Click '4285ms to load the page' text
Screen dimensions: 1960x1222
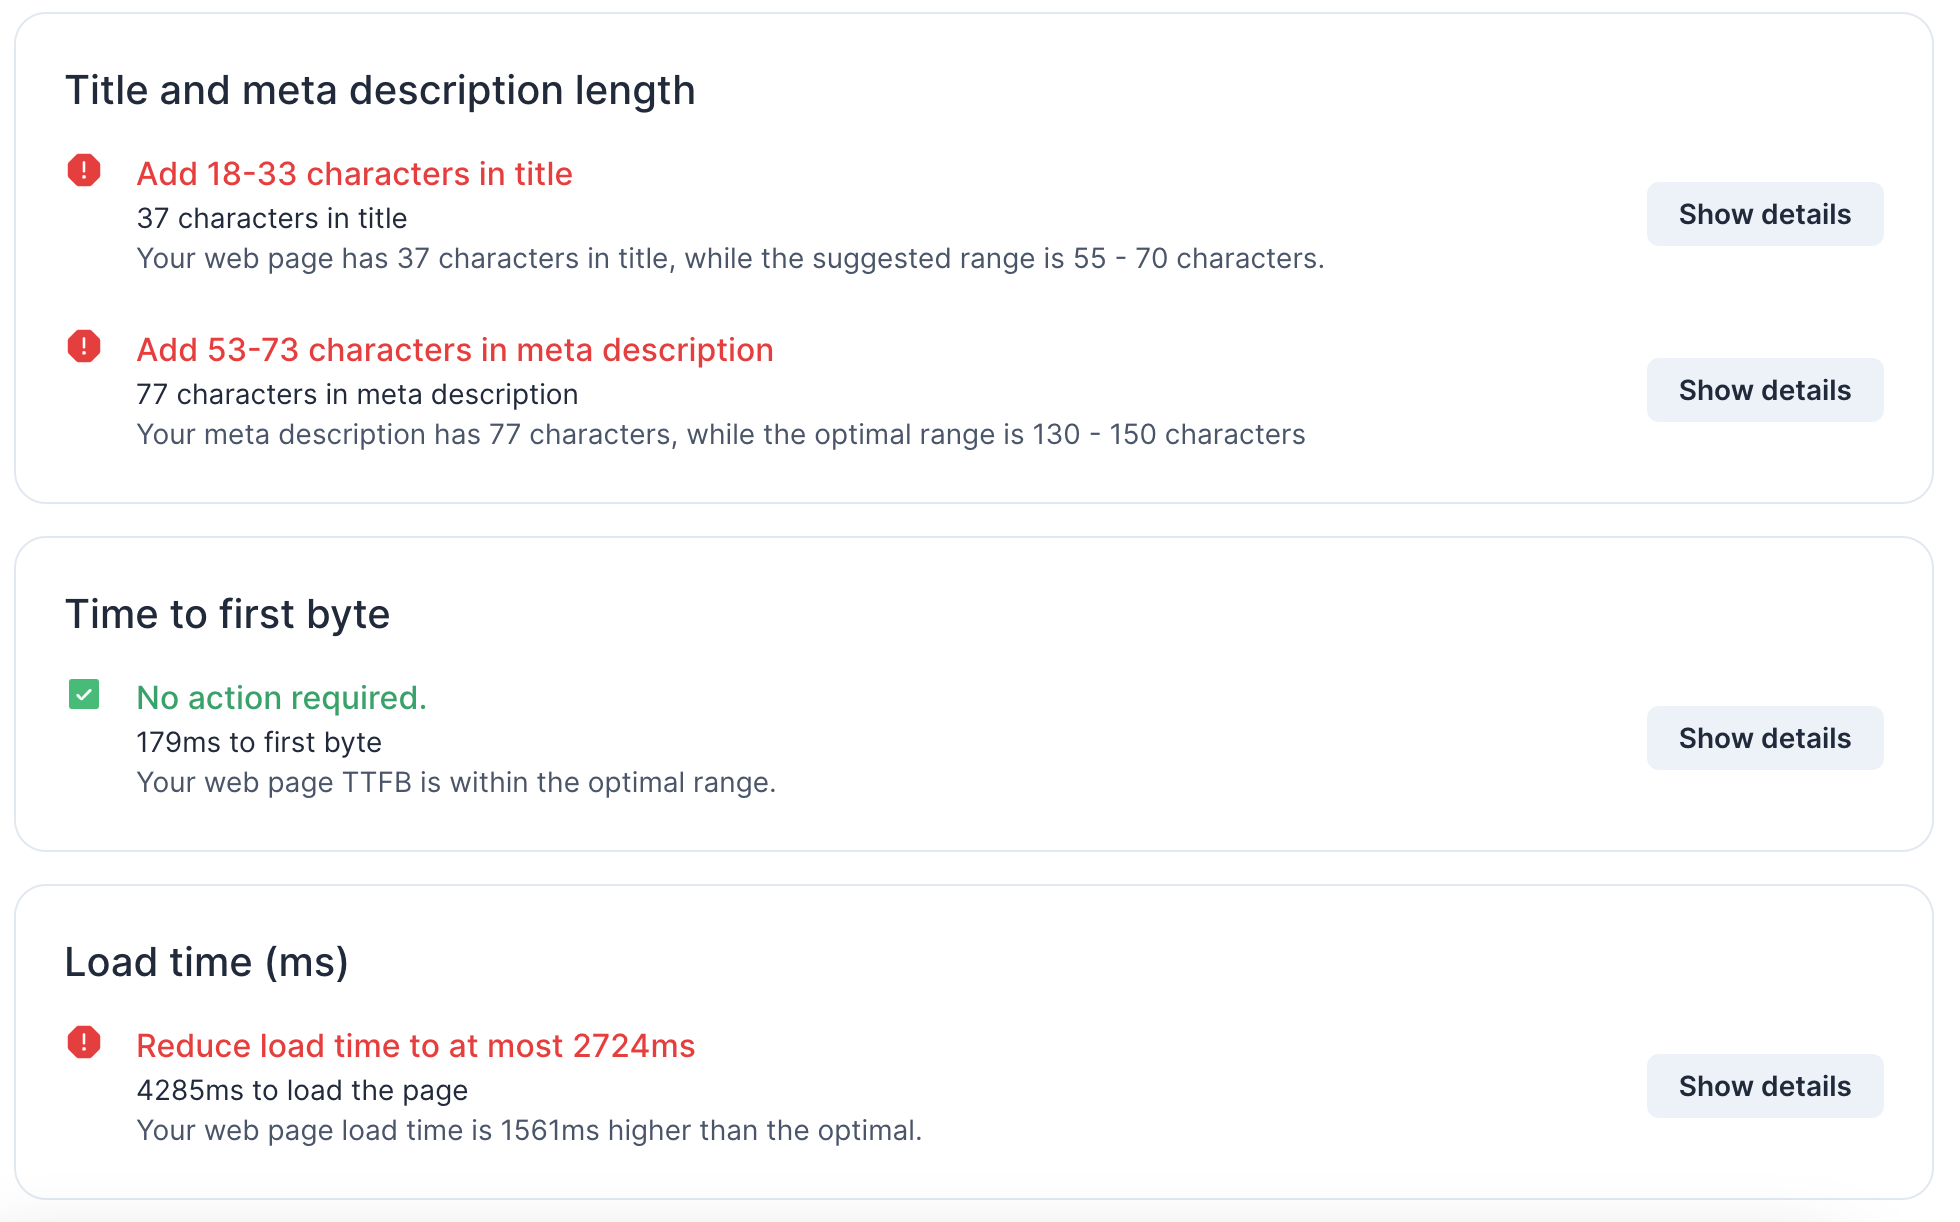click(302, 1090)
